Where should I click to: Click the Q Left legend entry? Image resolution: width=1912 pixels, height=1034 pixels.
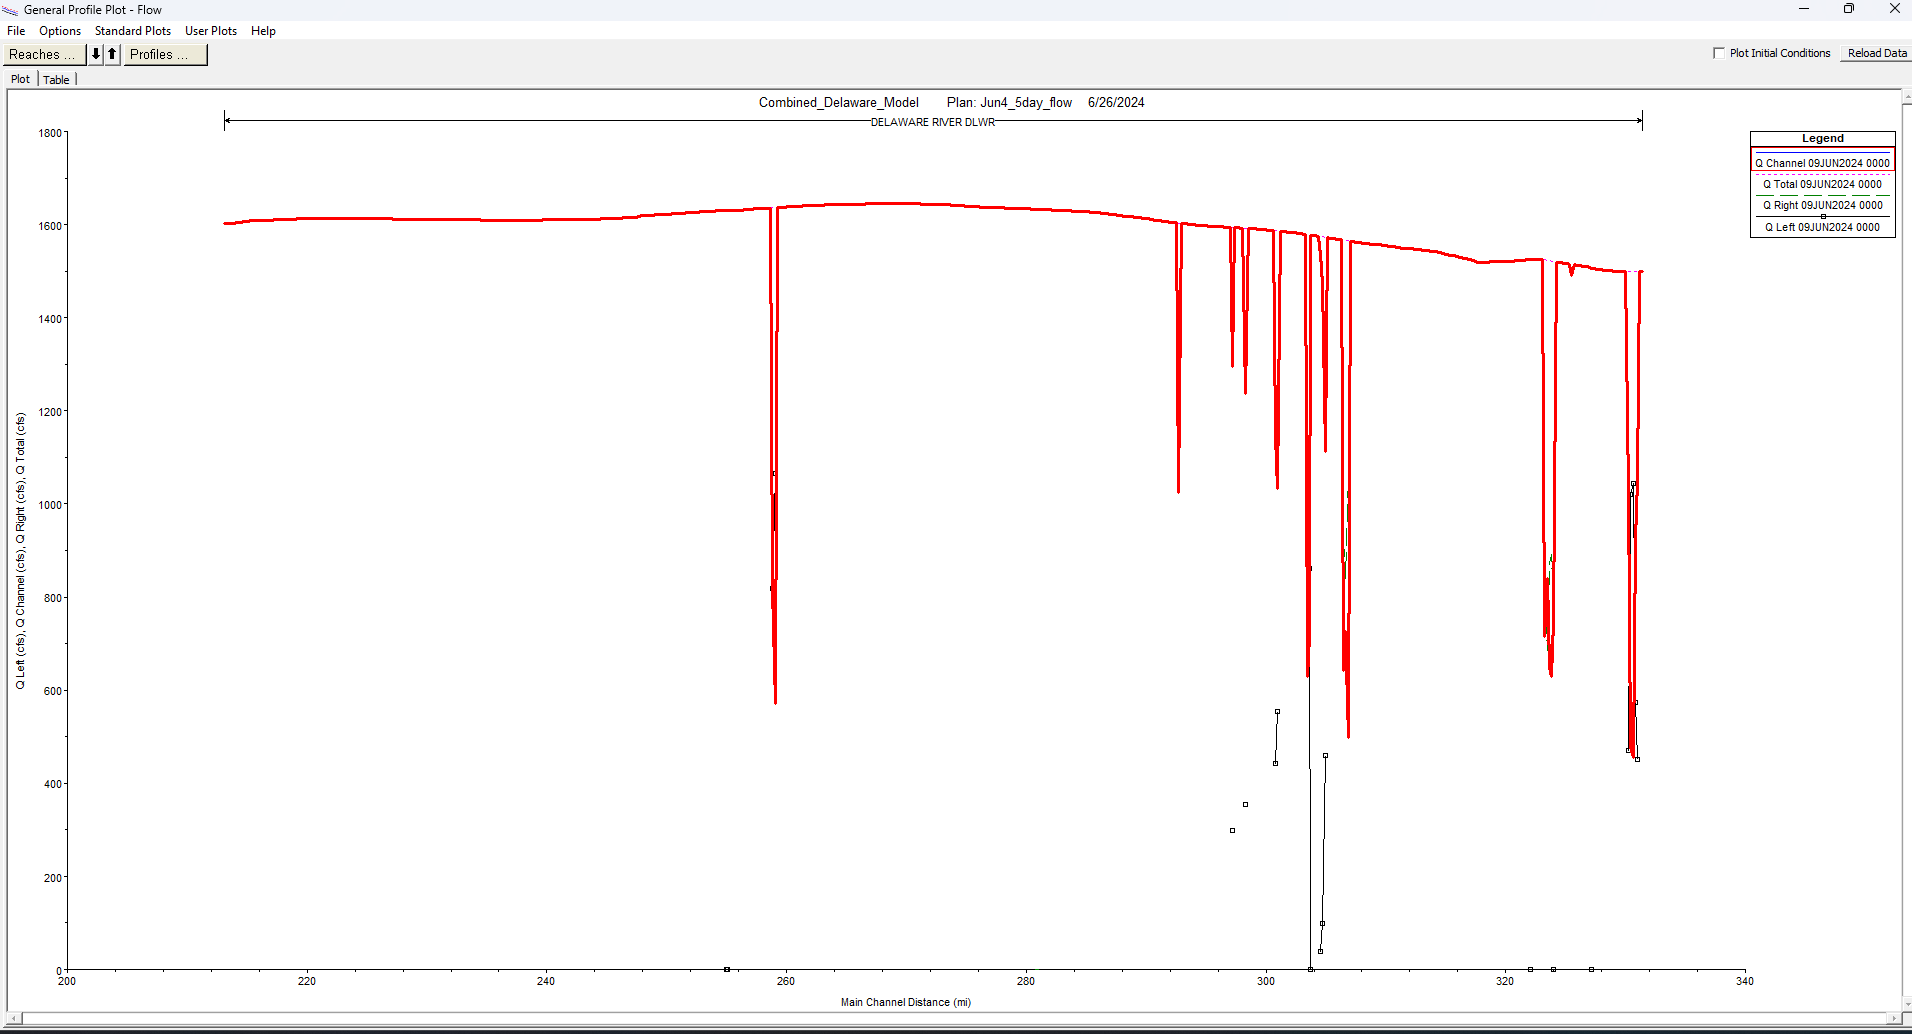(1822, 227)
